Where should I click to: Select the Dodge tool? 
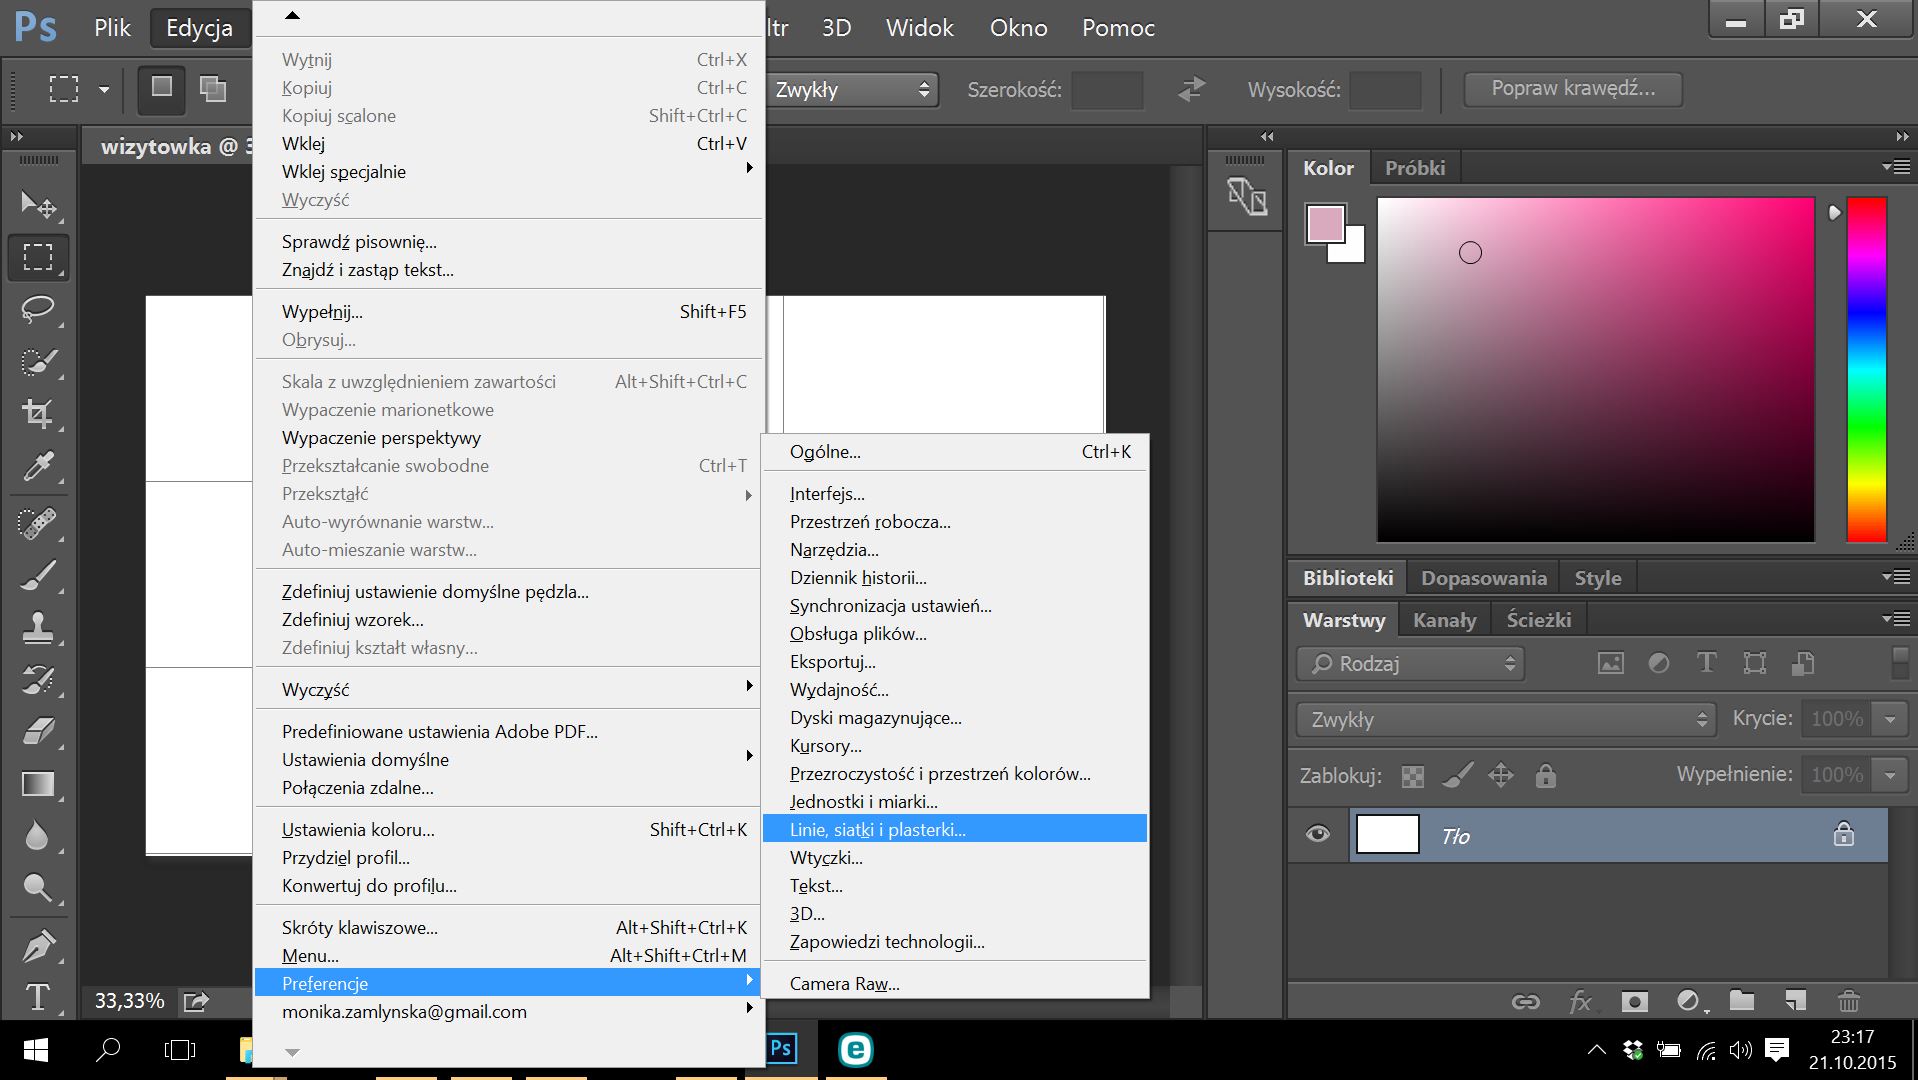click(x=38, y=887)
